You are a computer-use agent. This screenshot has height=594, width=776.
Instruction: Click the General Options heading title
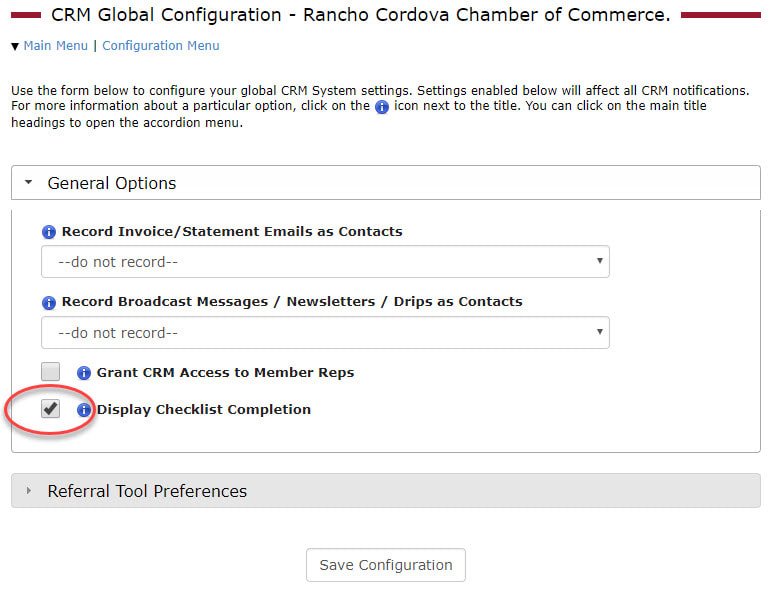coord(112,183)
